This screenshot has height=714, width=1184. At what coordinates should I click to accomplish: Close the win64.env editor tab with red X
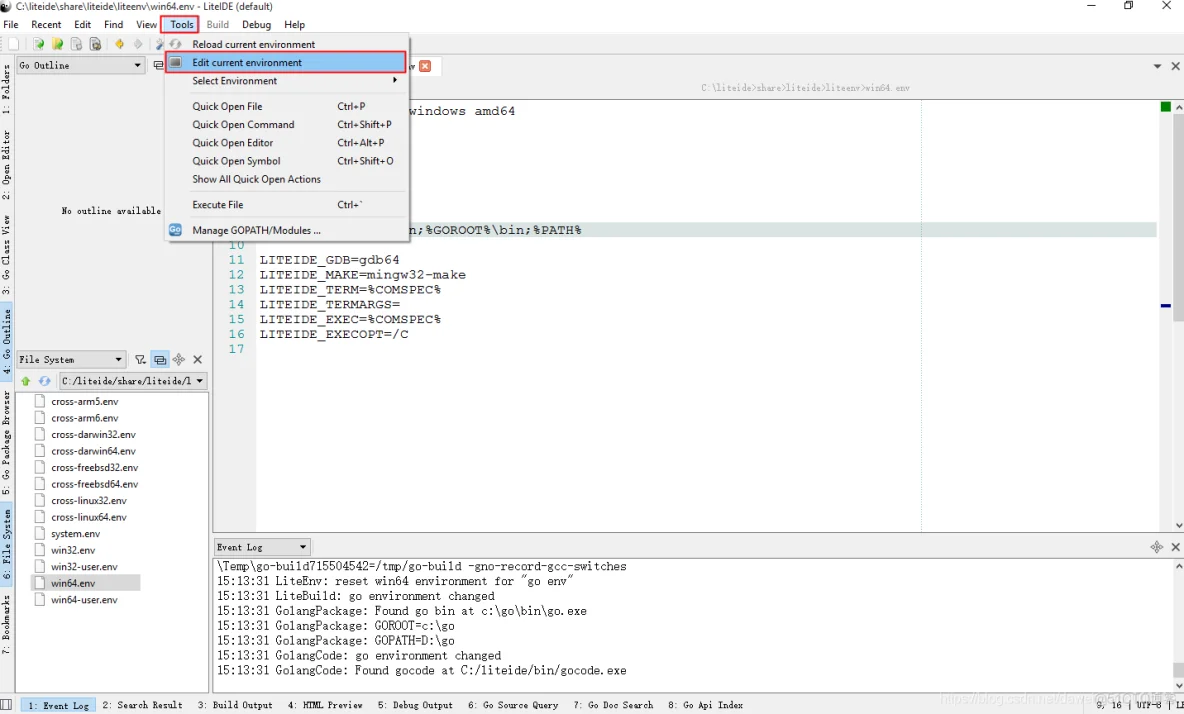(425, 66)
